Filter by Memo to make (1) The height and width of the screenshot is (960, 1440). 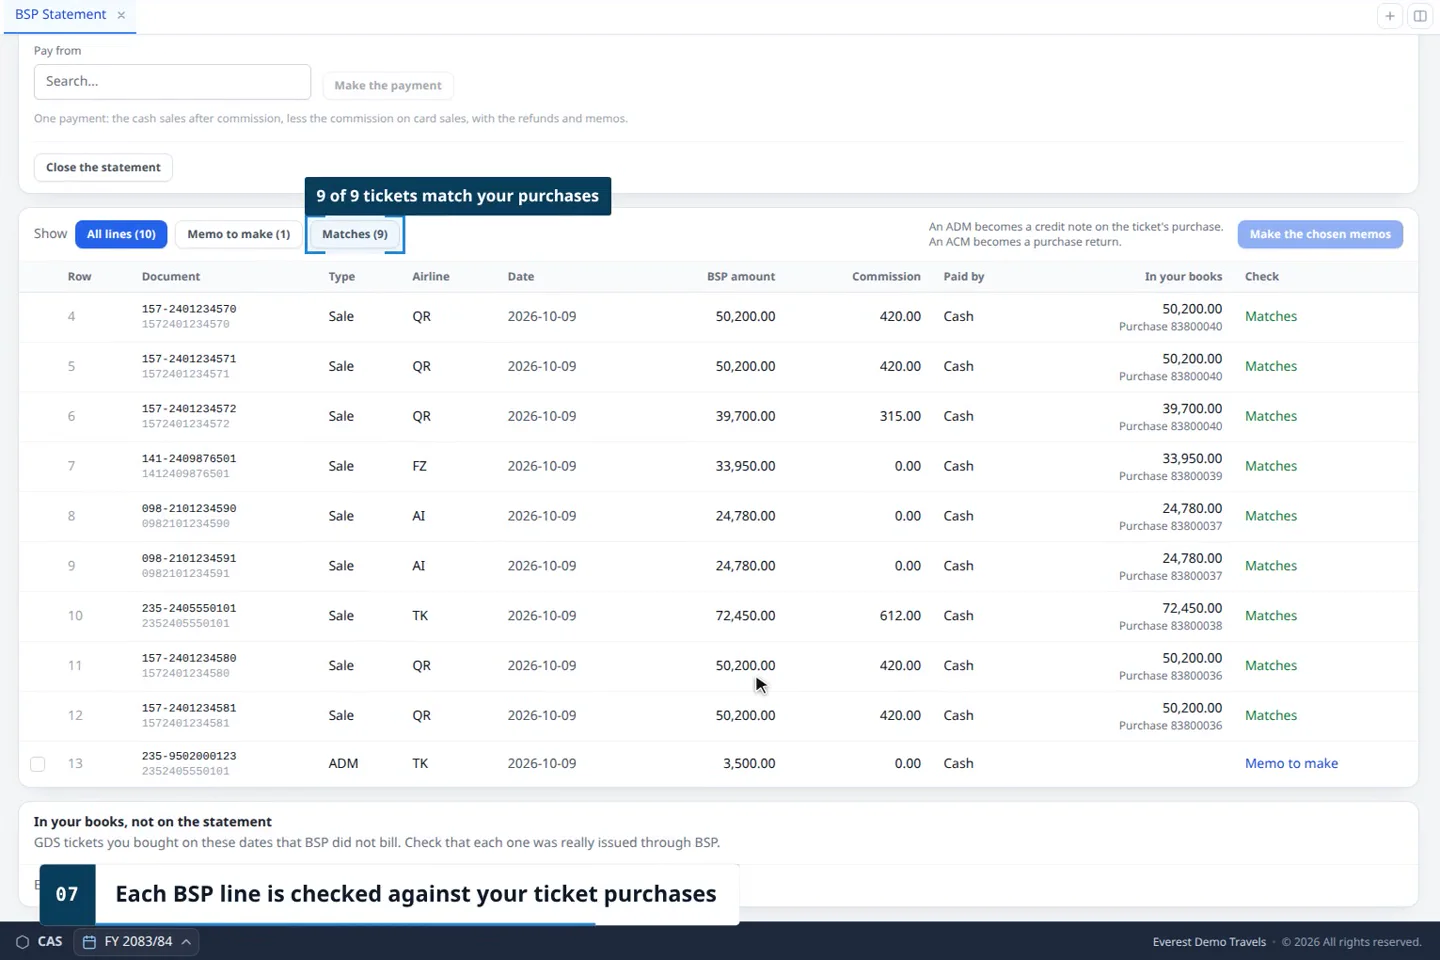[x=239, y=234]
